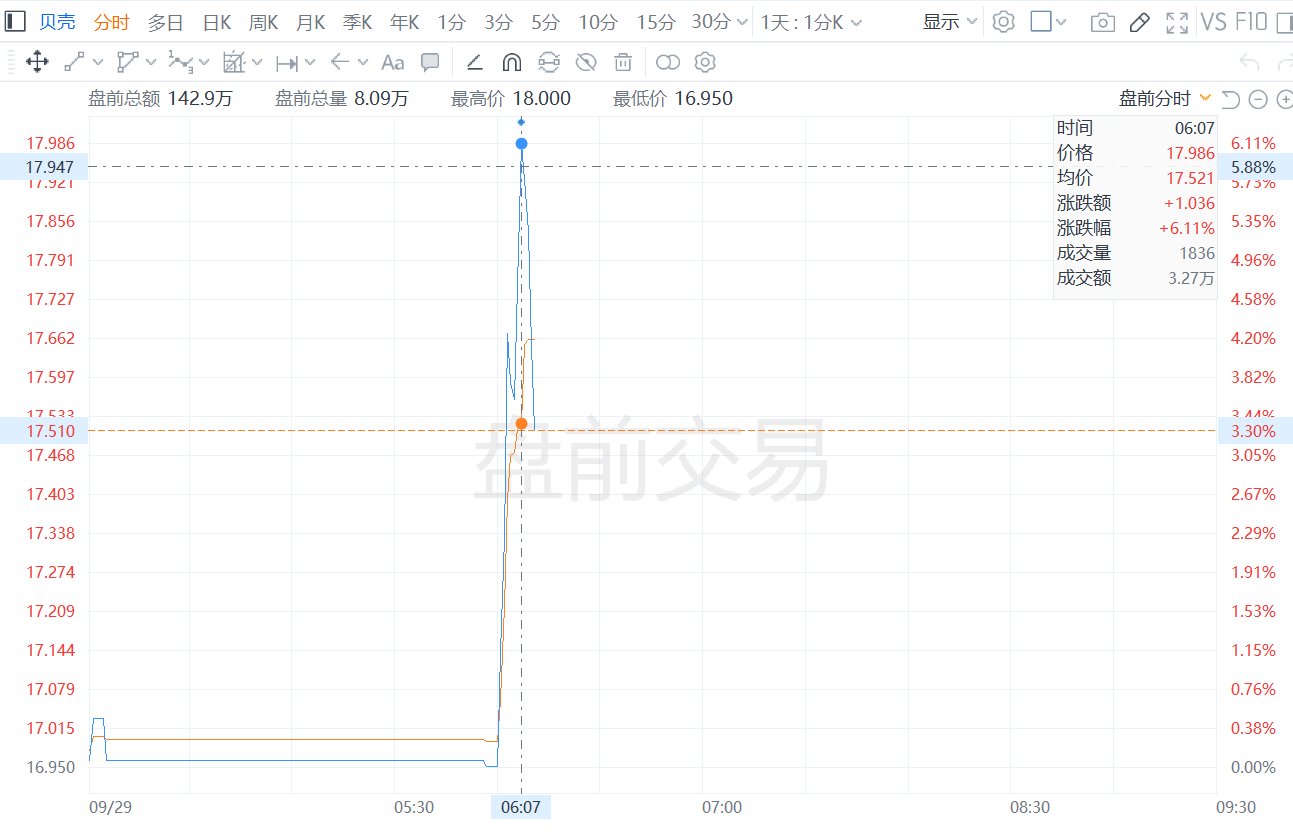This screenshot has width=1293, height=837.
Task: Click the F10 company info button
Action: (x=1251, y=21)
